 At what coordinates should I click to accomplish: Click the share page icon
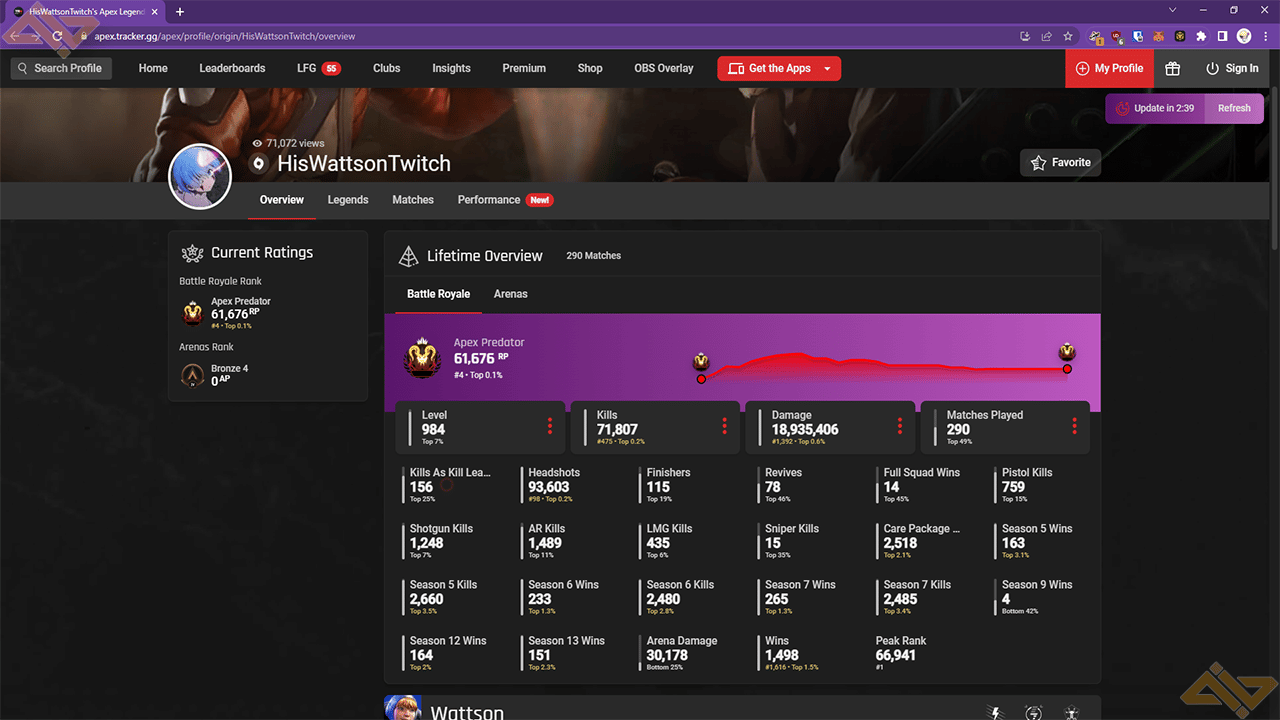[1046, 36]
